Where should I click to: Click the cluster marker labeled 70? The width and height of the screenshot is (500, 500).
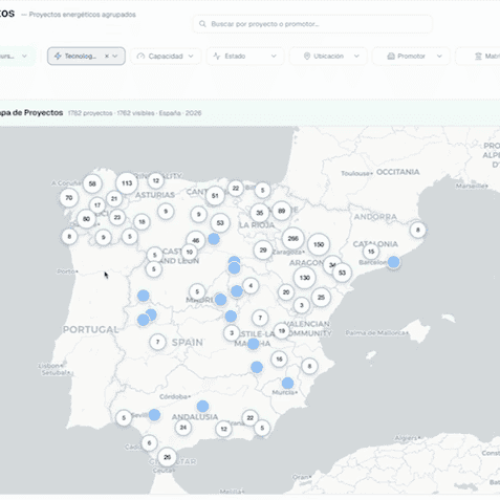point(69,198)
